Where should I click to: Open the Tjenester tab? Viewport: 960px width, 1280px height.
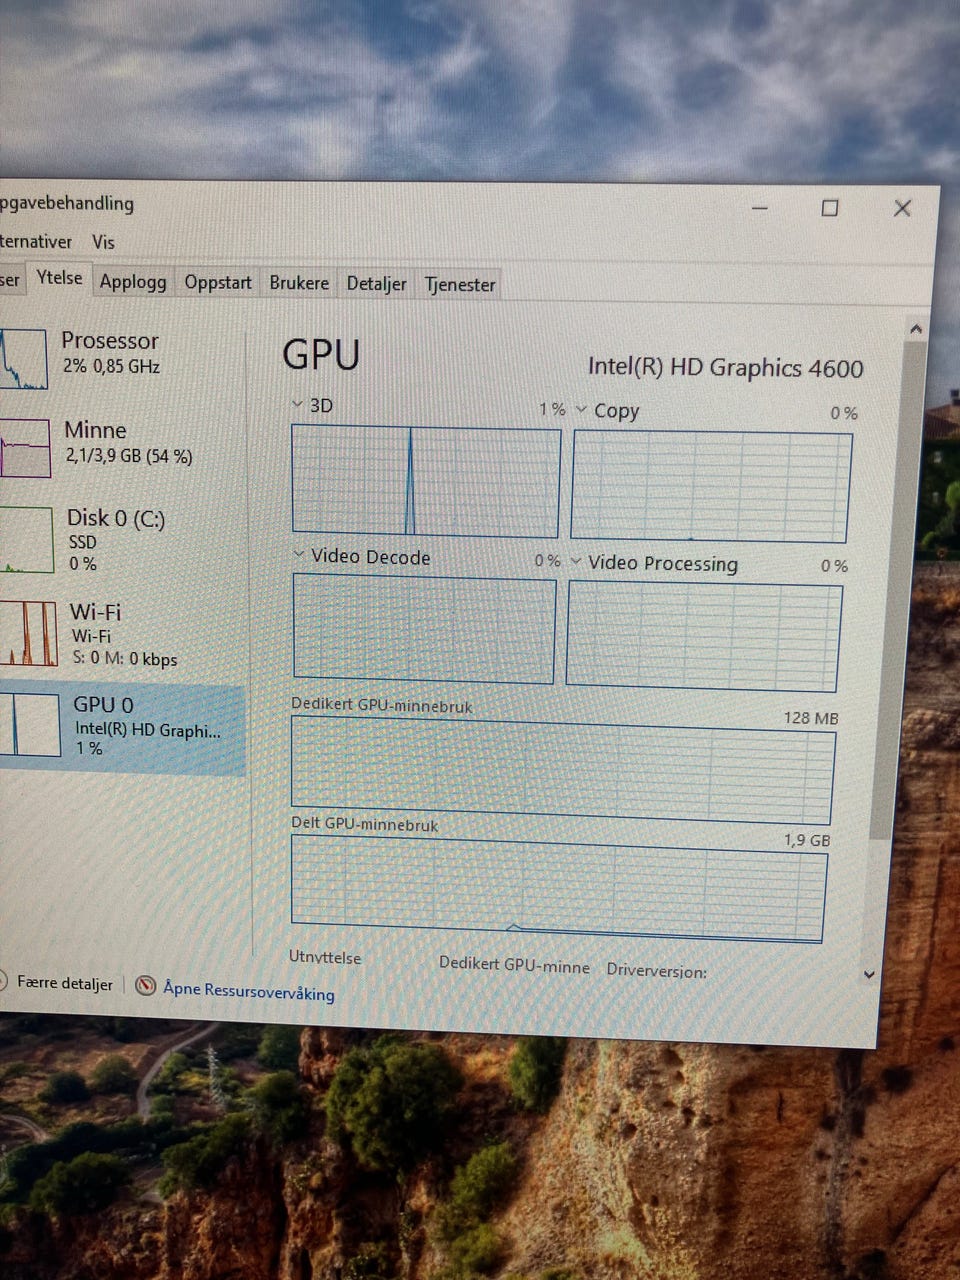coord(460,285)
